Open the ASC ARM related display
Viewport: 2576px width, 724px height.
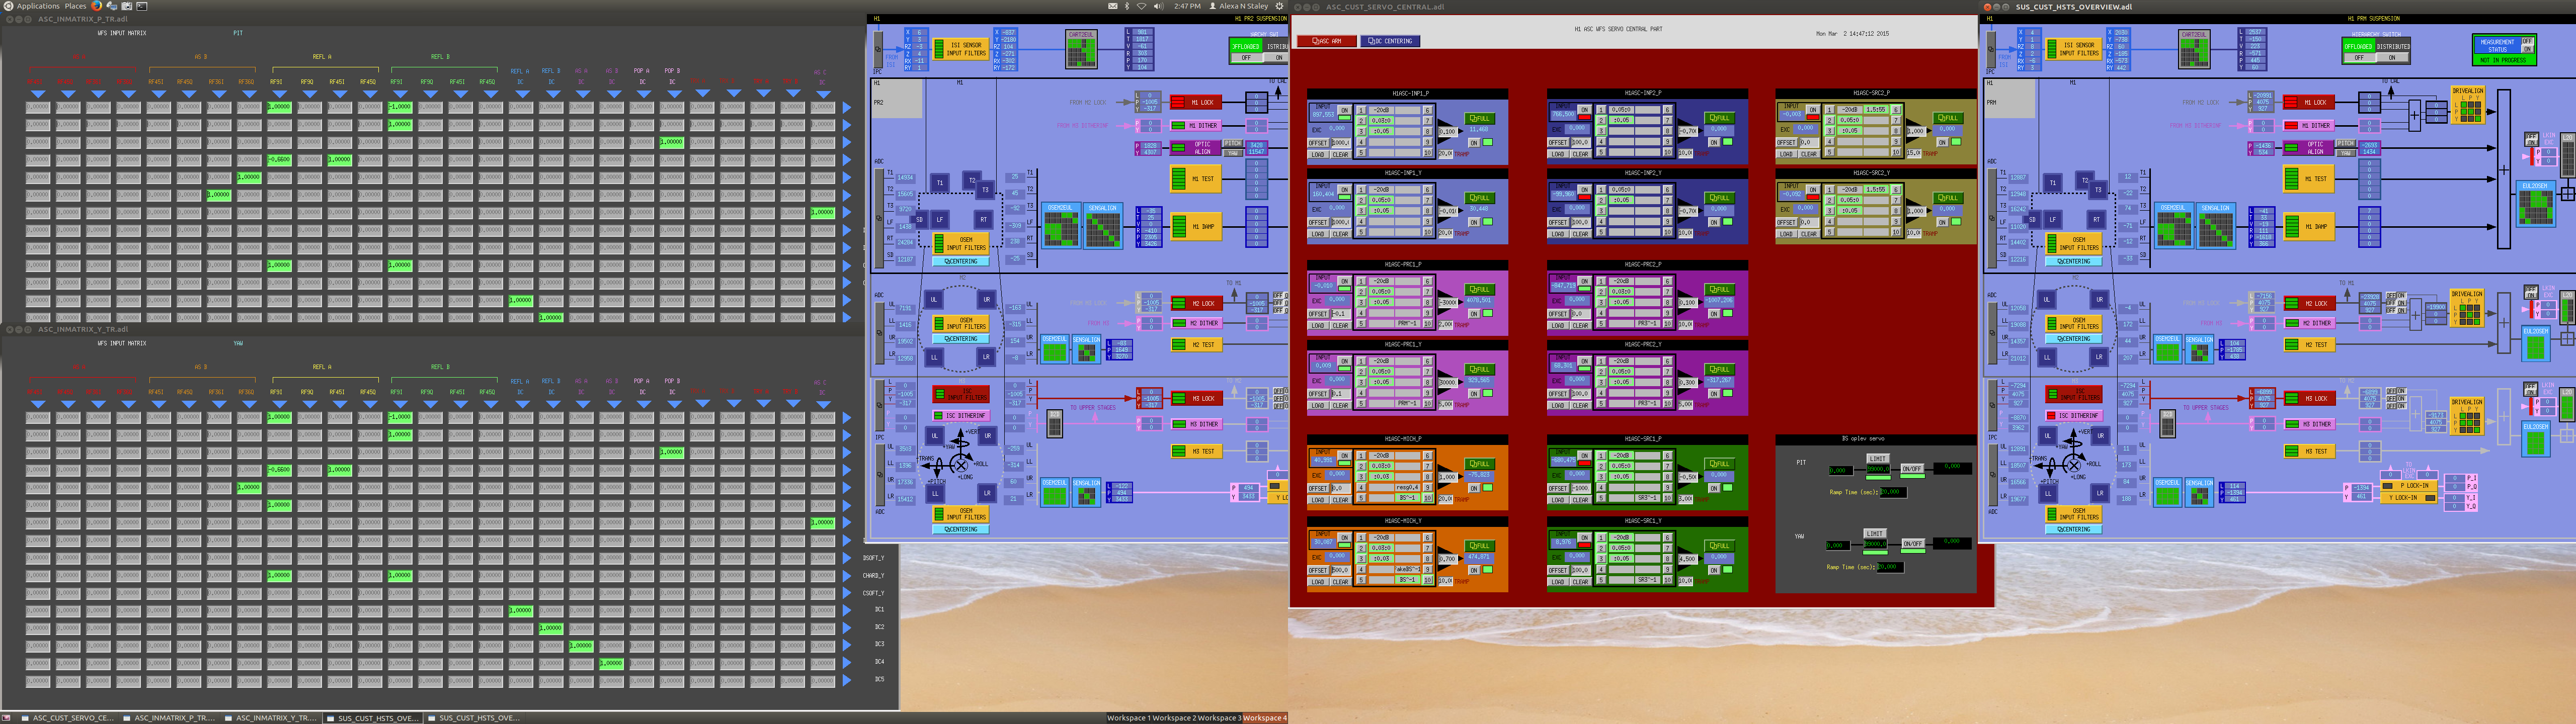pos(1326,41)
